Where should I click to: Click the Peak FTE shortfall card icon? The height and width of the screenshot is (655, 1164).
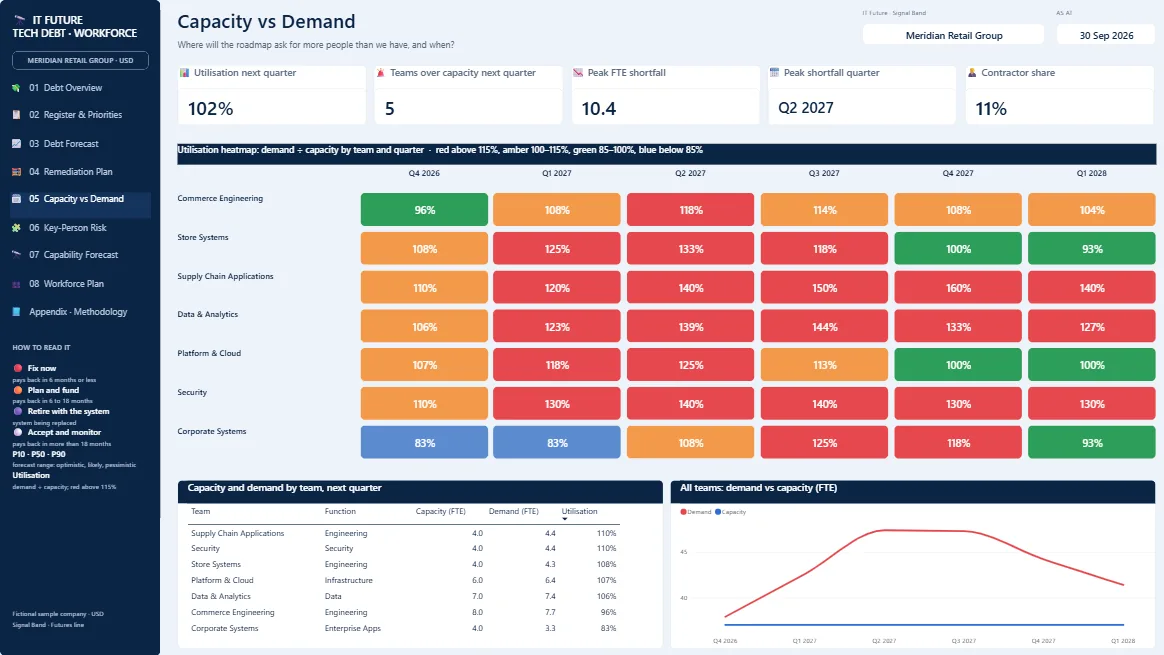[x=578, y=73]
